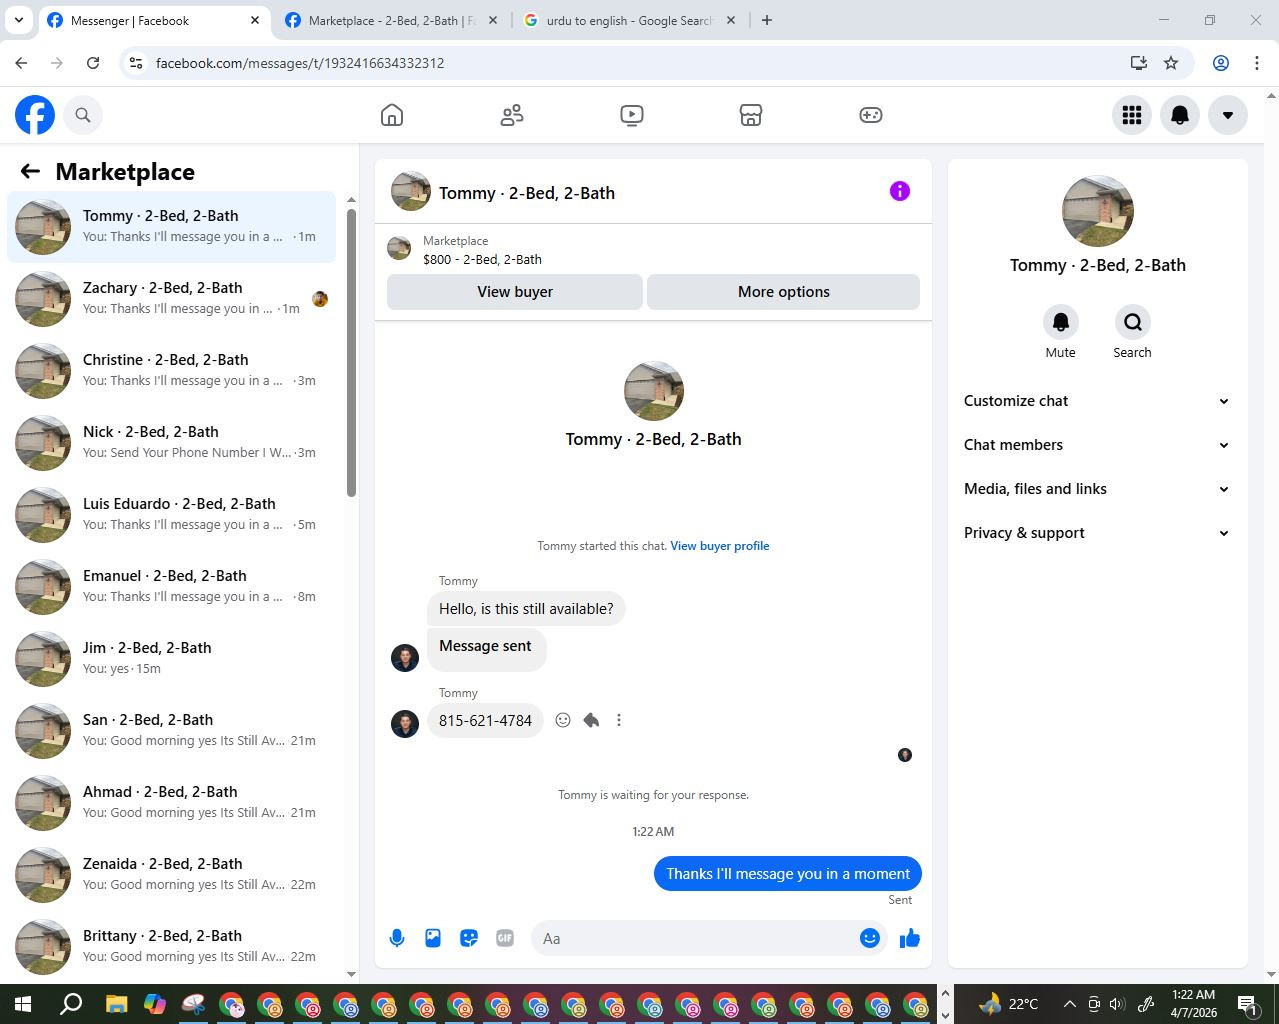Image resolution: width=1279 pixels, height=1024 pixels.
Task: Open Windows taskbar search
Action: 71,1004
